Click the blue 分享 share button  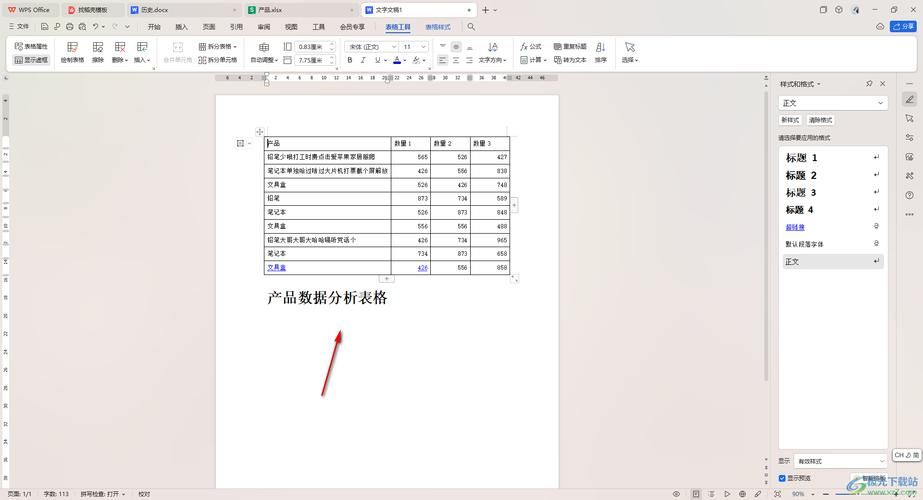(903, 27)
